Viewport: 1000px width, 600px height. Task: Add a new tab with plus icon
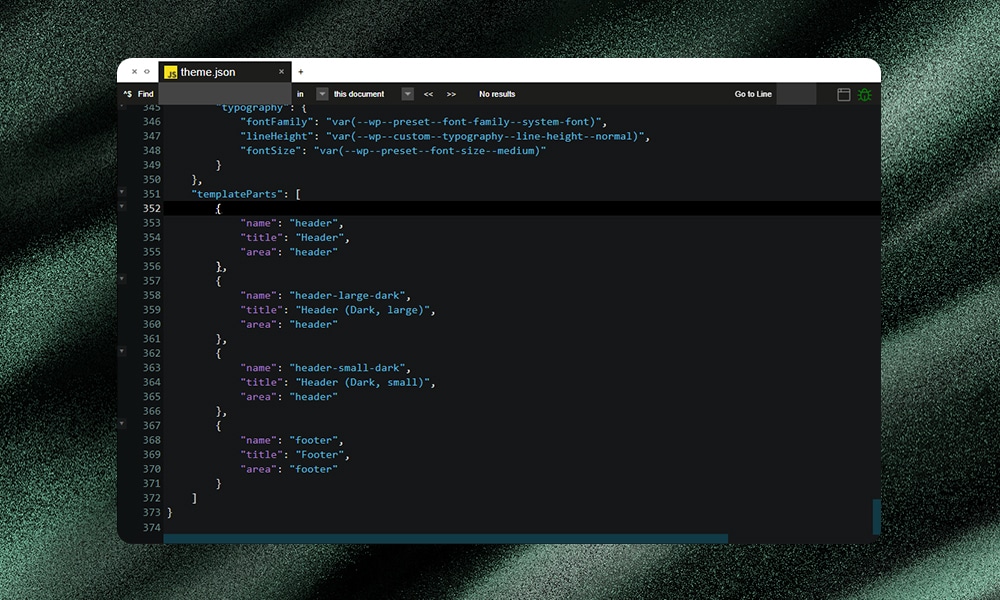(300, 72)
